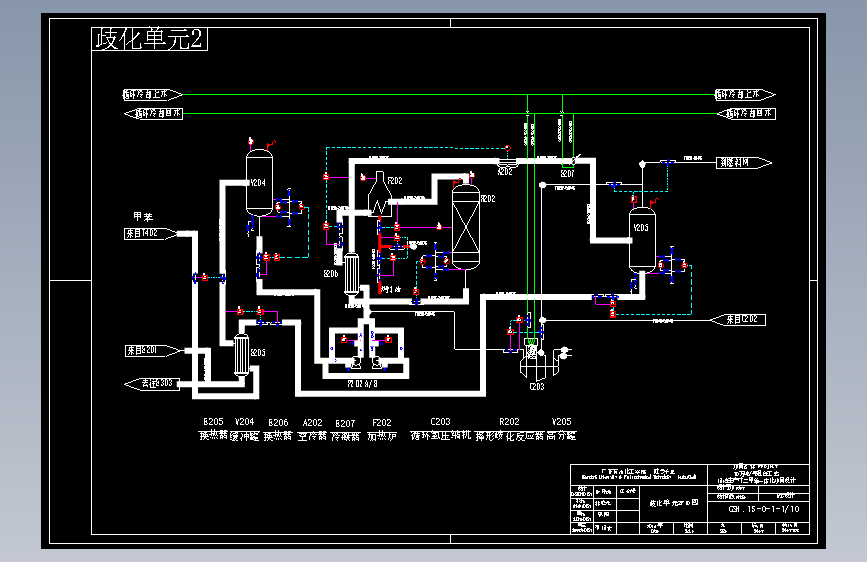
Task: Select the E206 tag in equipment legend
Action: (x=278, y=423)
